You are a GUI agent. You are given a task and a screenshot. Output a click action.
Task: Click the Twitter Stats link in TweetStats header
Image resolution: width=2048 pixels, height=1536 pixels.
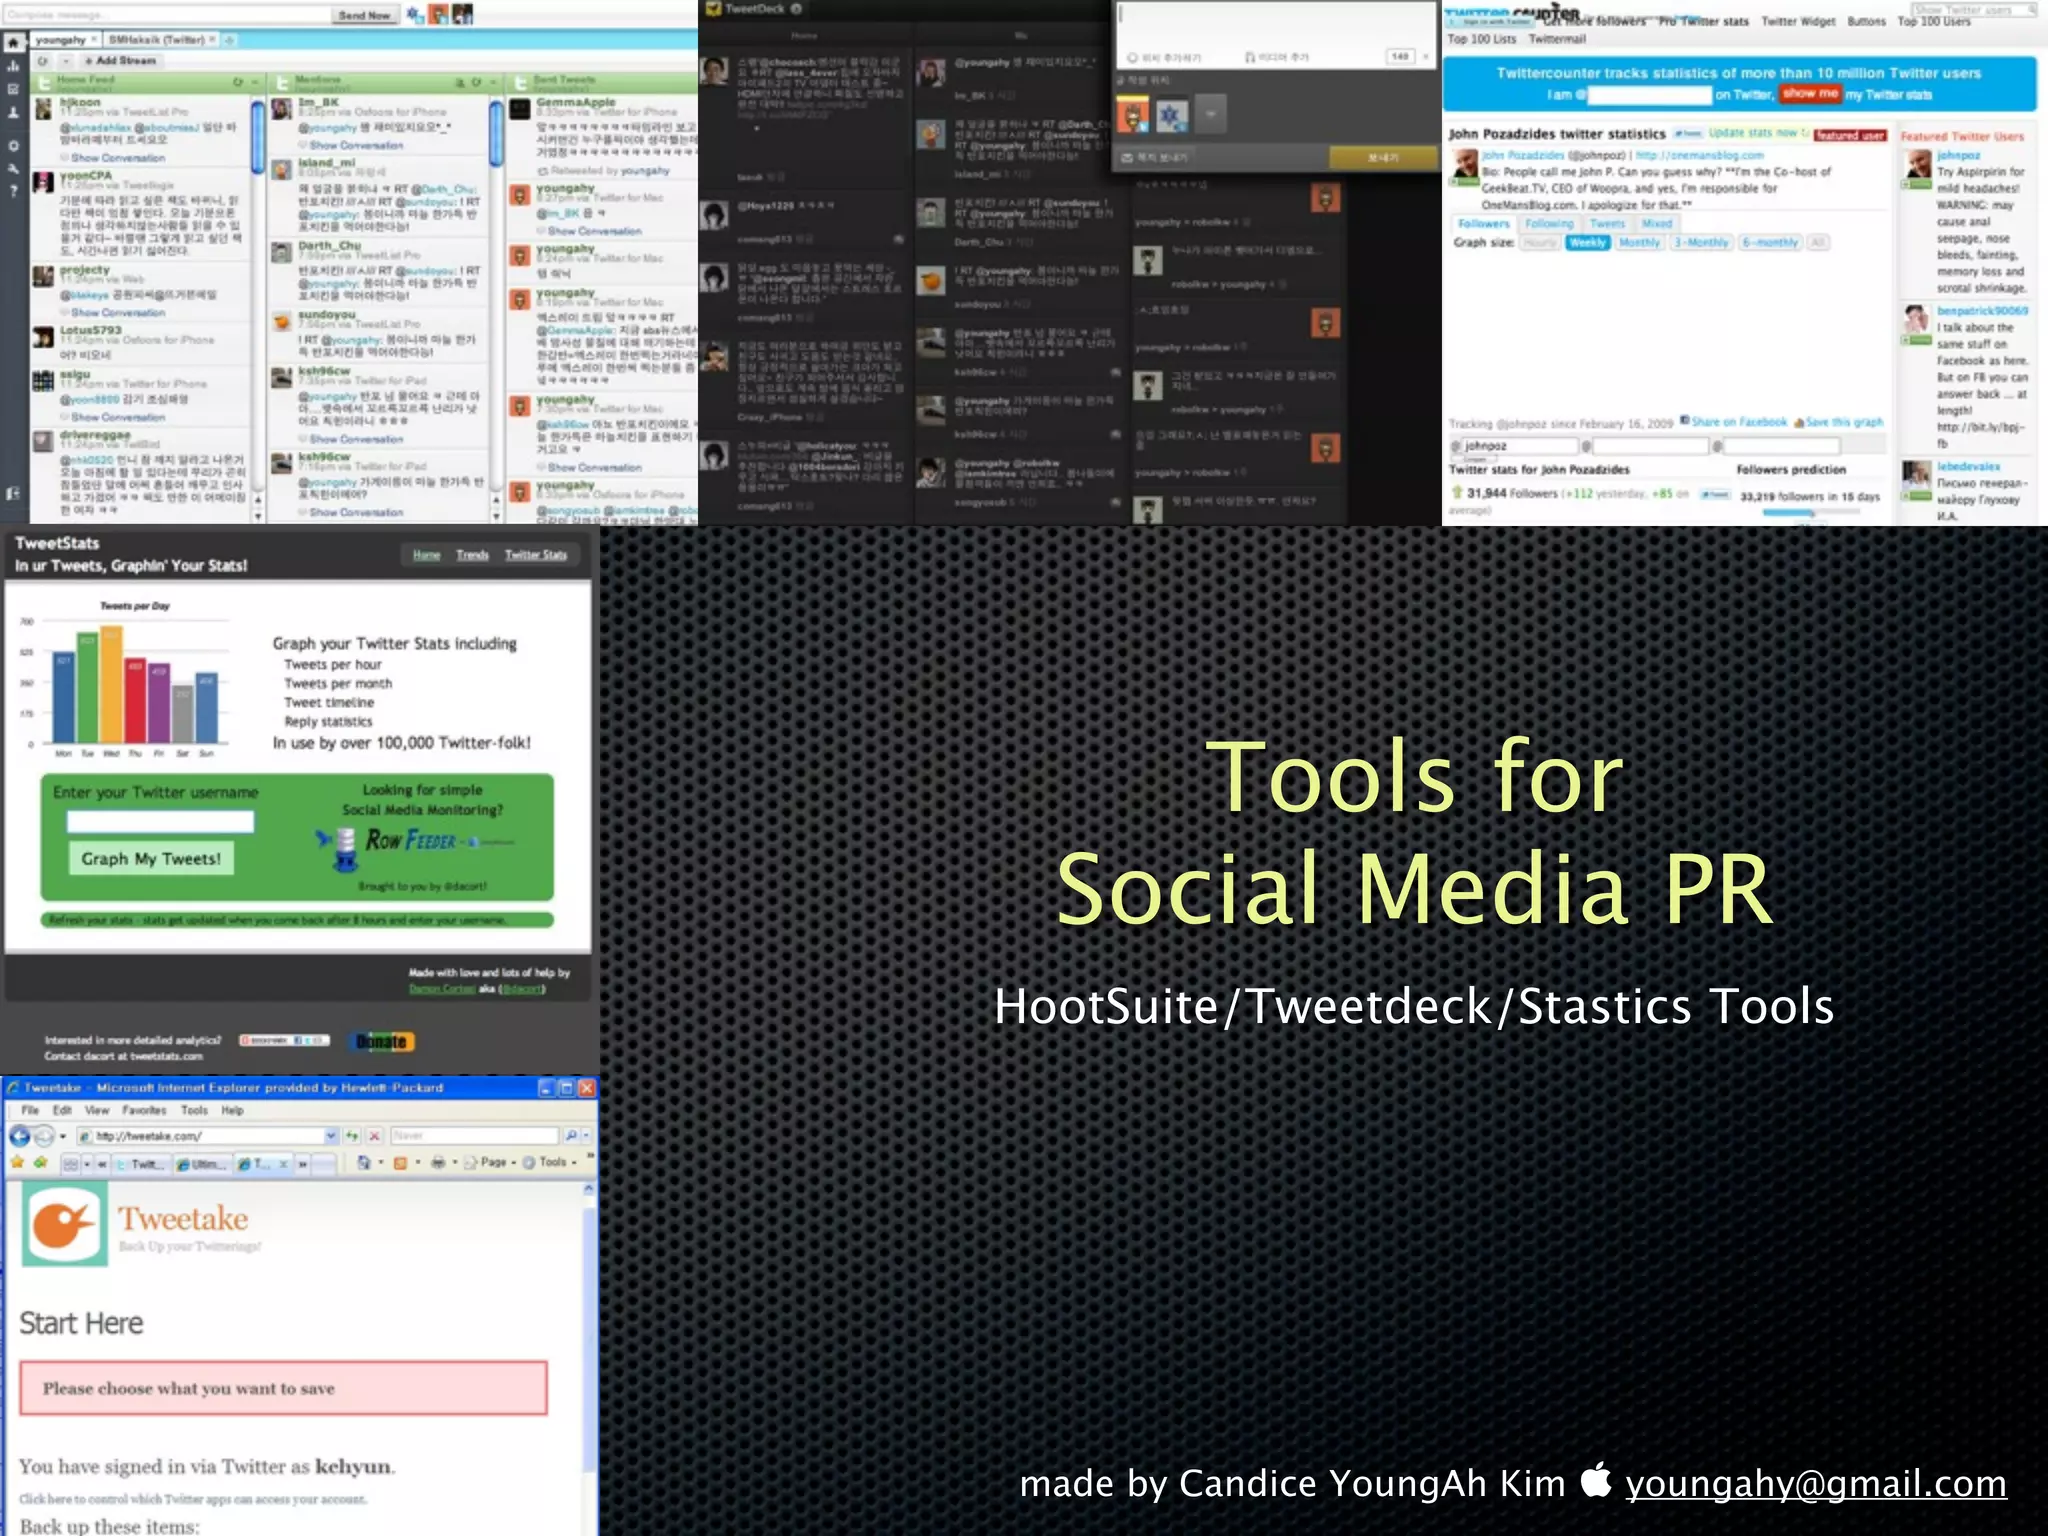536,555
